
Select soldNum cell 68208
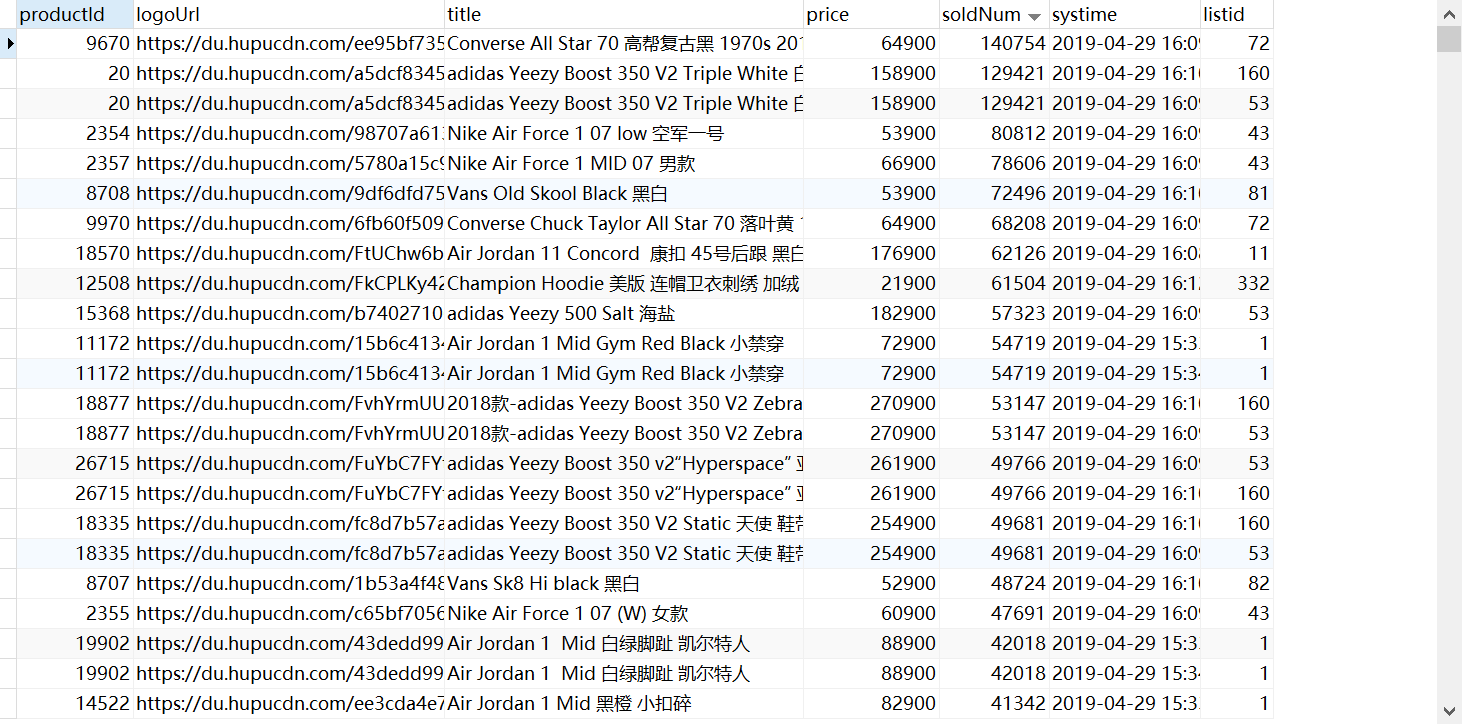coord(994,224)
